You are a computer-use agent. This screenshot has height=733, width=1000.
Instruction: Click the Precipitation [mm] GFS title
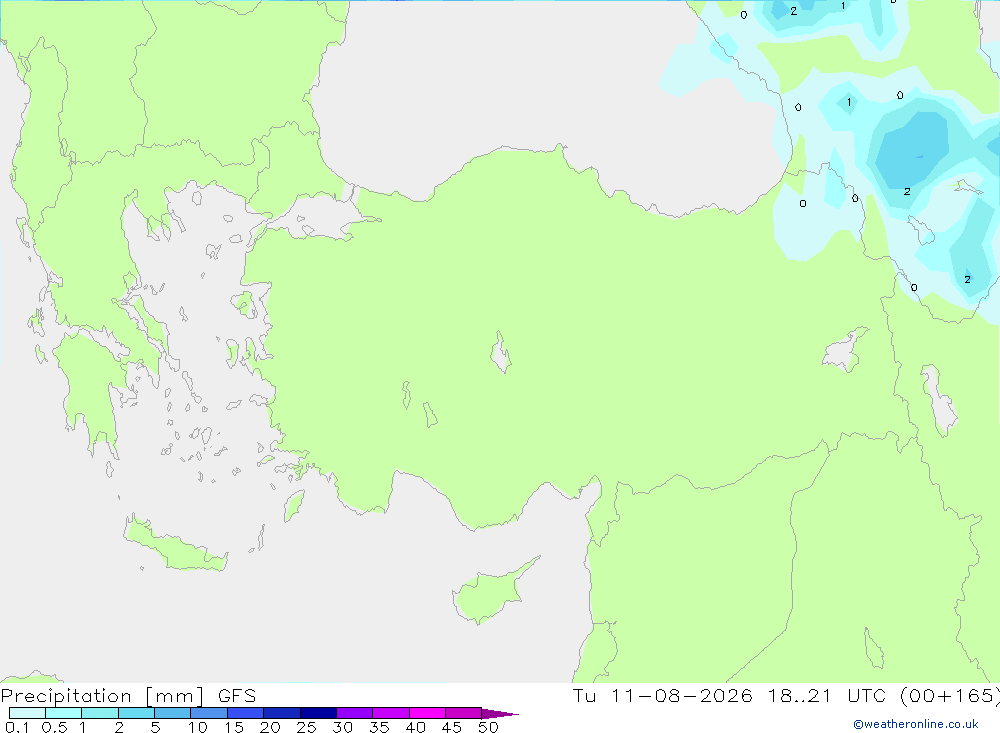tap(128, 696)
